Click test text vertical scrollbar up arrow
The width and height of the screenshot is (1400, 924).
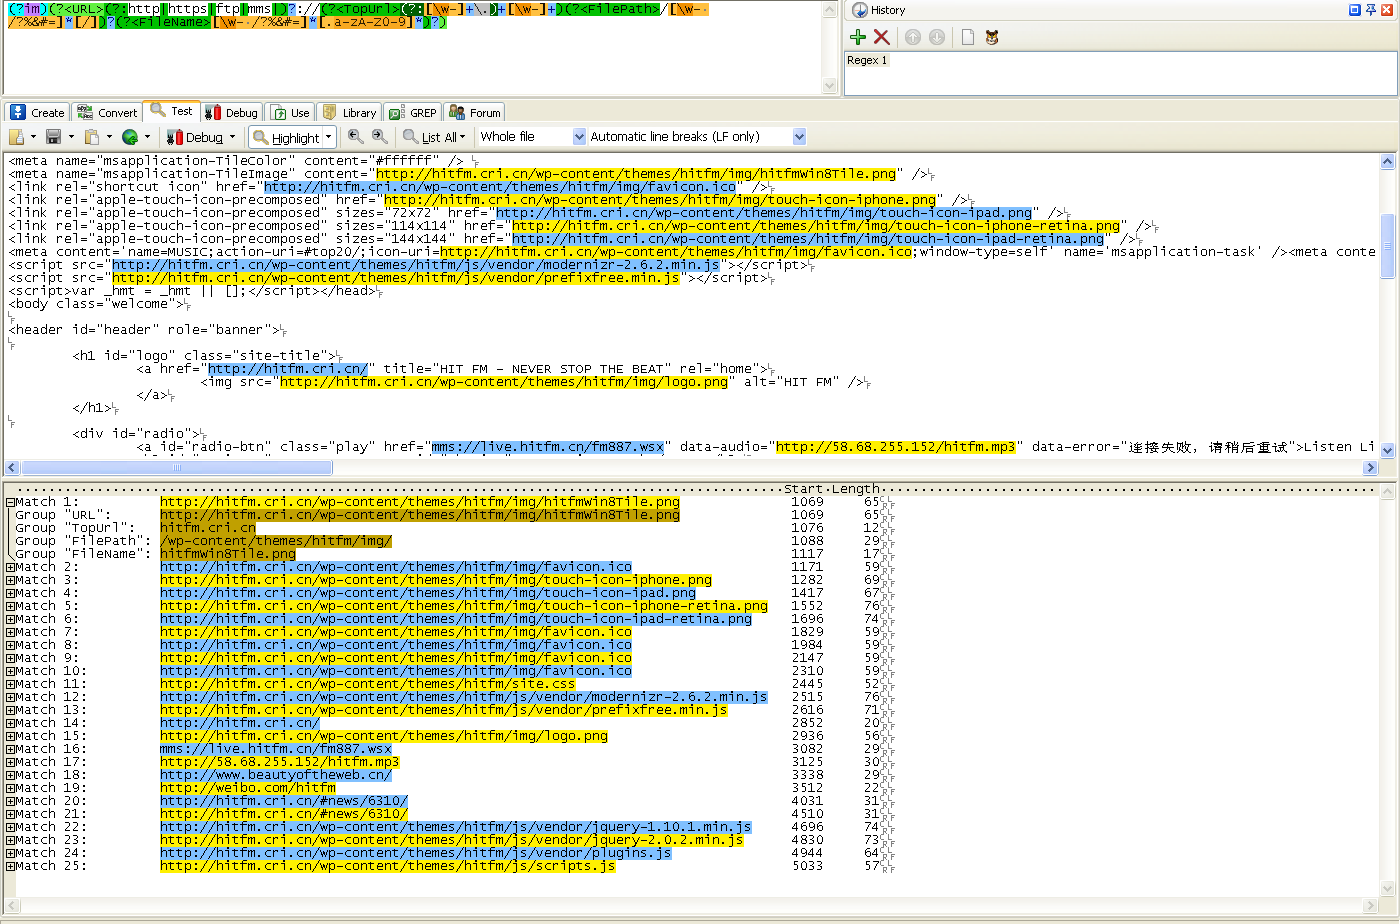coord(1387,161)
